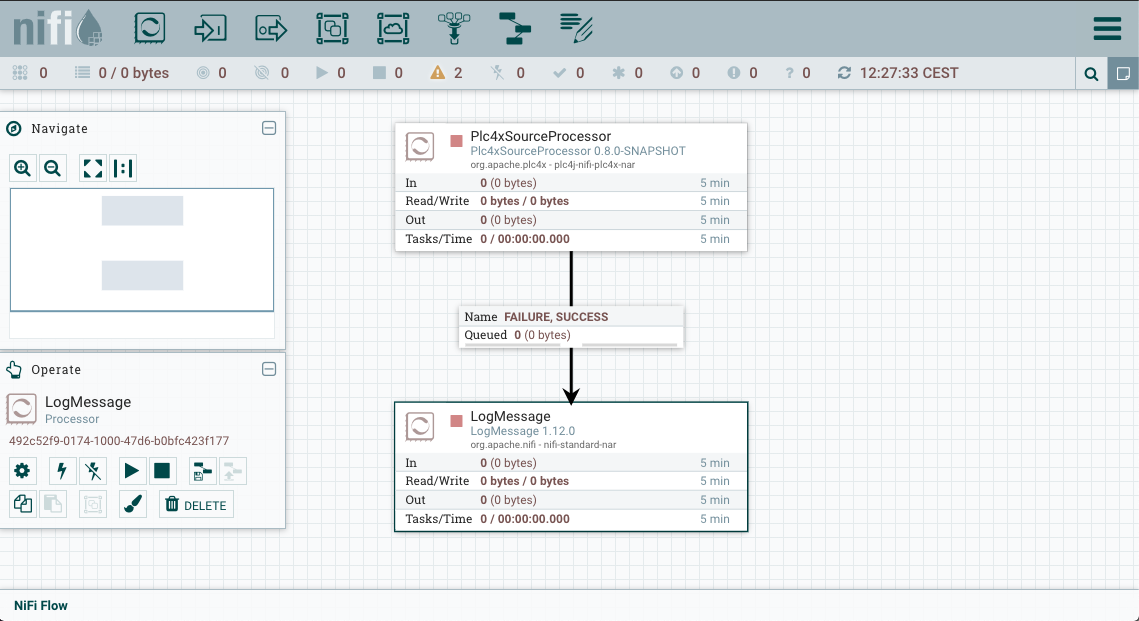The image size is (1139, 621).
Task: Select the Processor component icon in toolbar
Action: click(x=150, y=28)
